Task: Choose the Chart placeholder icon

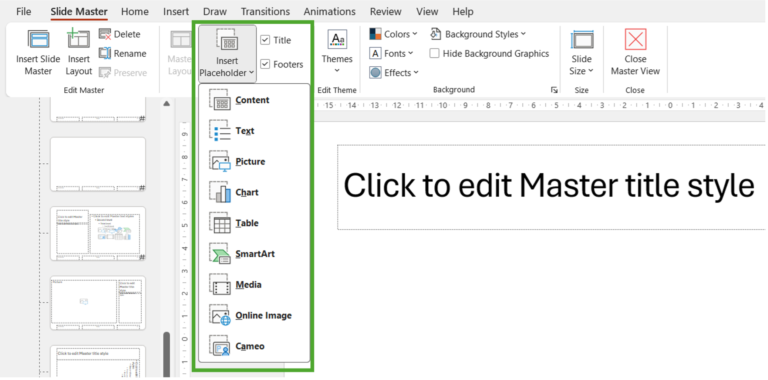Action: [x=219, y=192]
